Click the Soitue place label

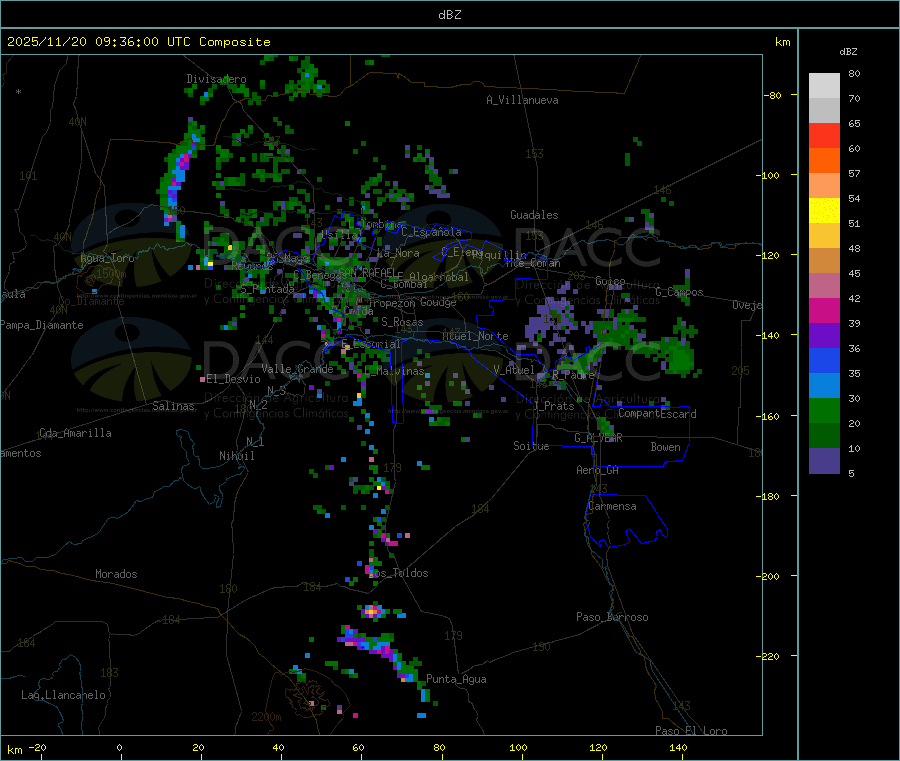coord(531,446)
